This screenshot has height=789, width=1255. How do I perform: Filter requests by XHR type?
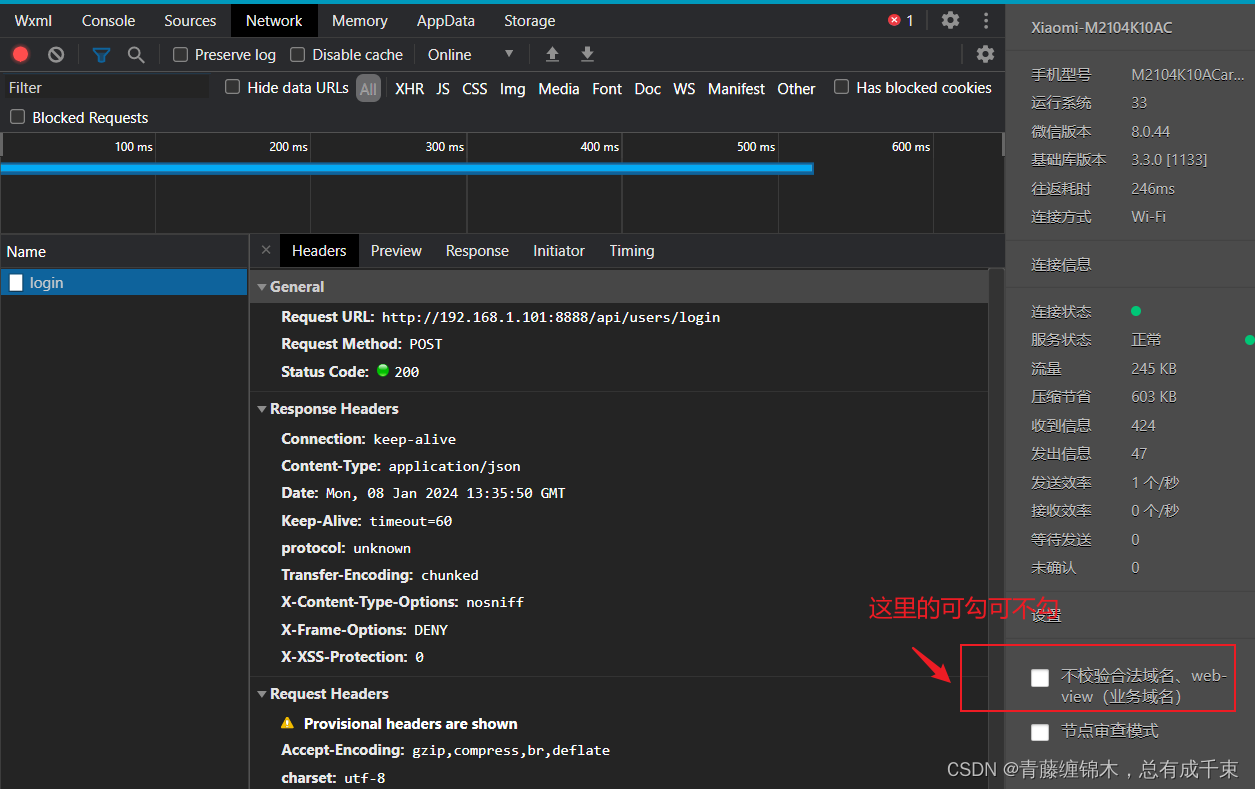(x=409, y=89)
